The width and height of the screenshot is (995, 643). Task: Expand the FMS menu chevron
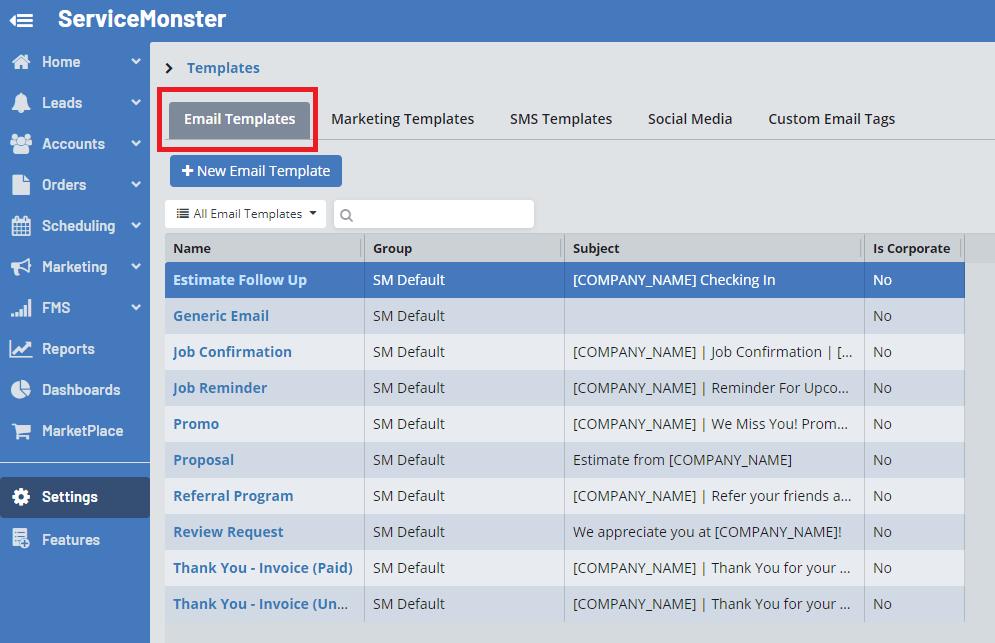pyautogui.click(x=136, y=308)
